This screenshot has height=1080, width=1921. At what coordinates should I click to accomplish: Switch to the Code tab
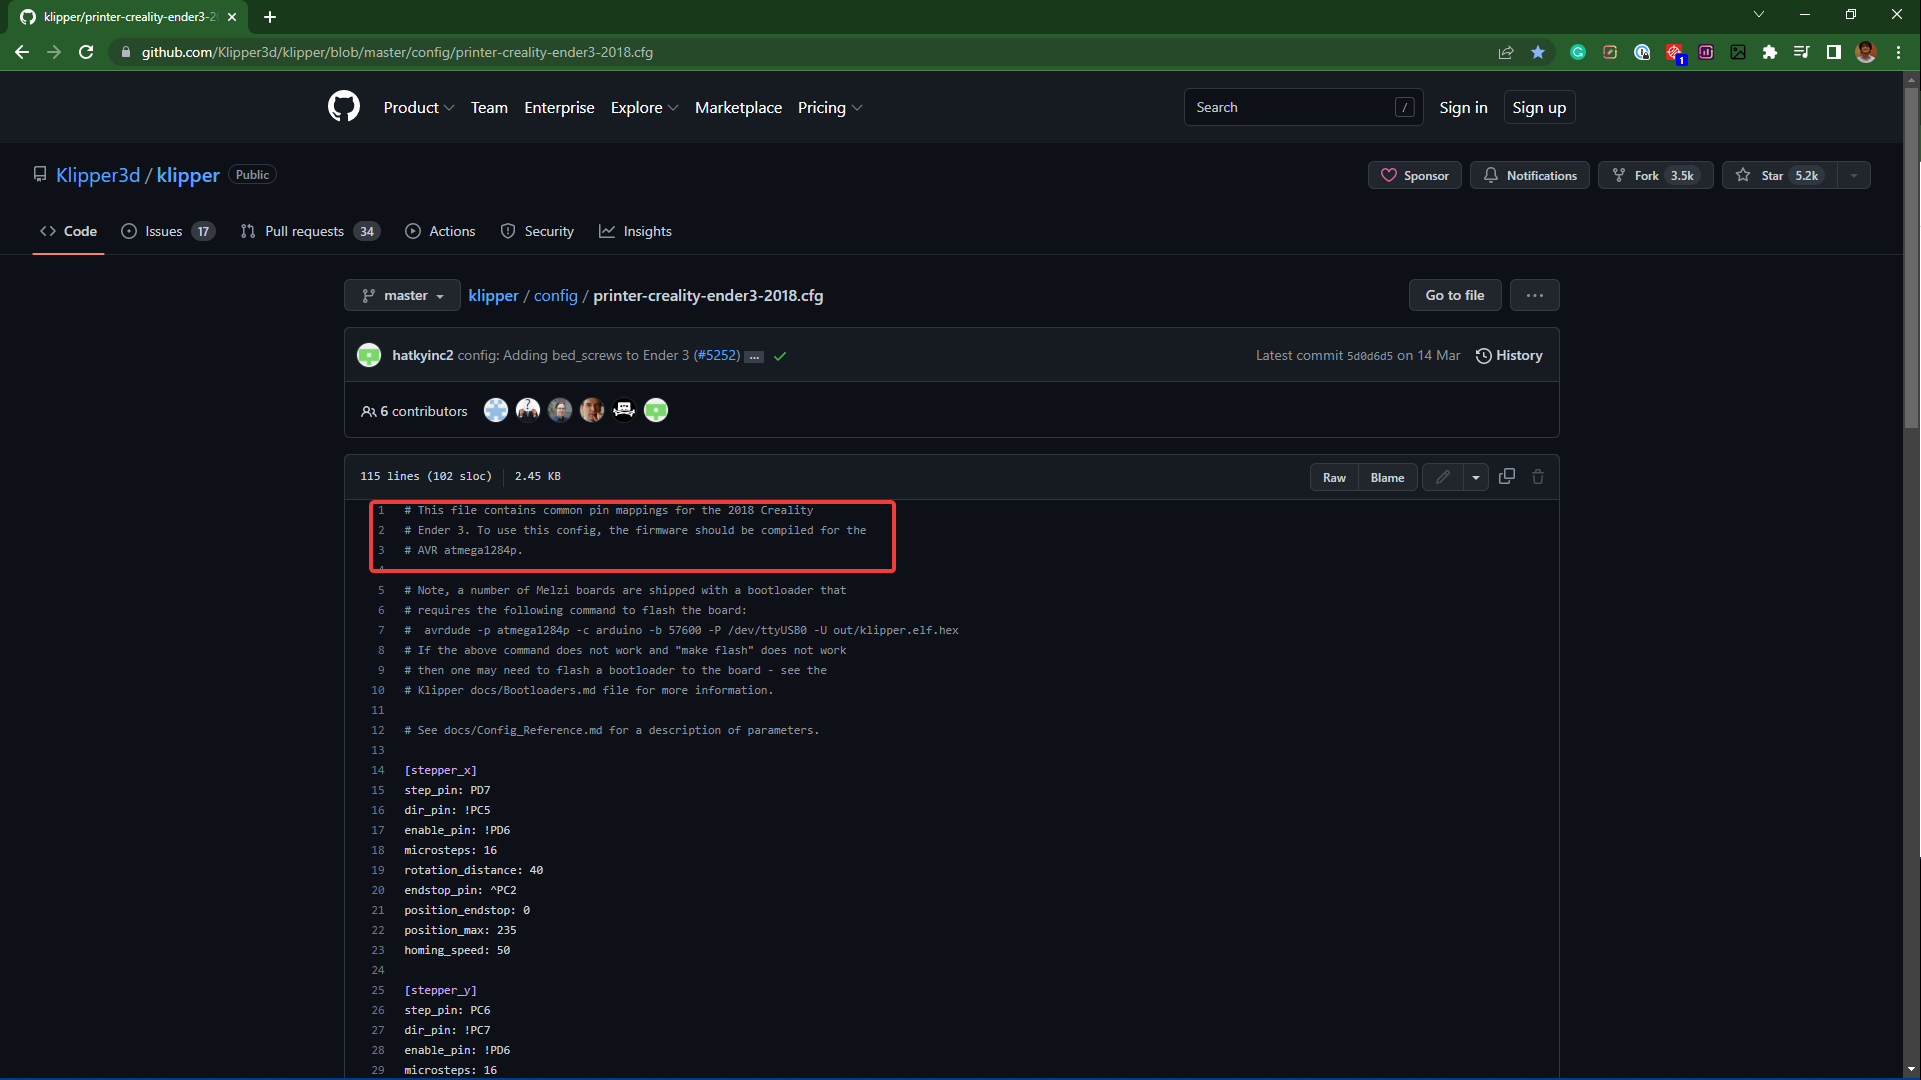click(x=68, y=231)
